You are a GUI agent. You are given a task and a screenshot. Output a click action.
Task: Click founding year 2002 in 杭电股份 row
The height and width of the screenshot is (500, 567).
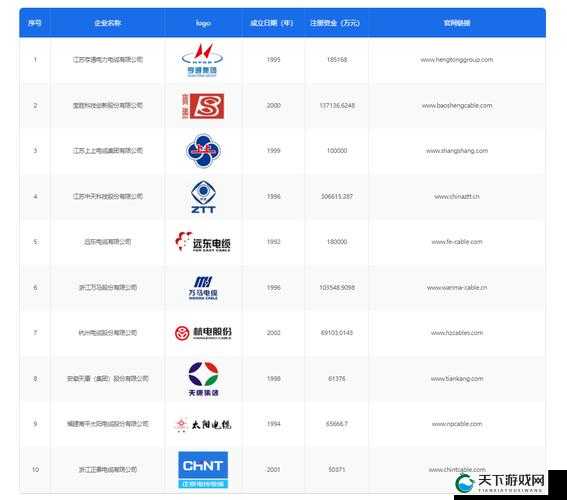[x=273, y=333]
